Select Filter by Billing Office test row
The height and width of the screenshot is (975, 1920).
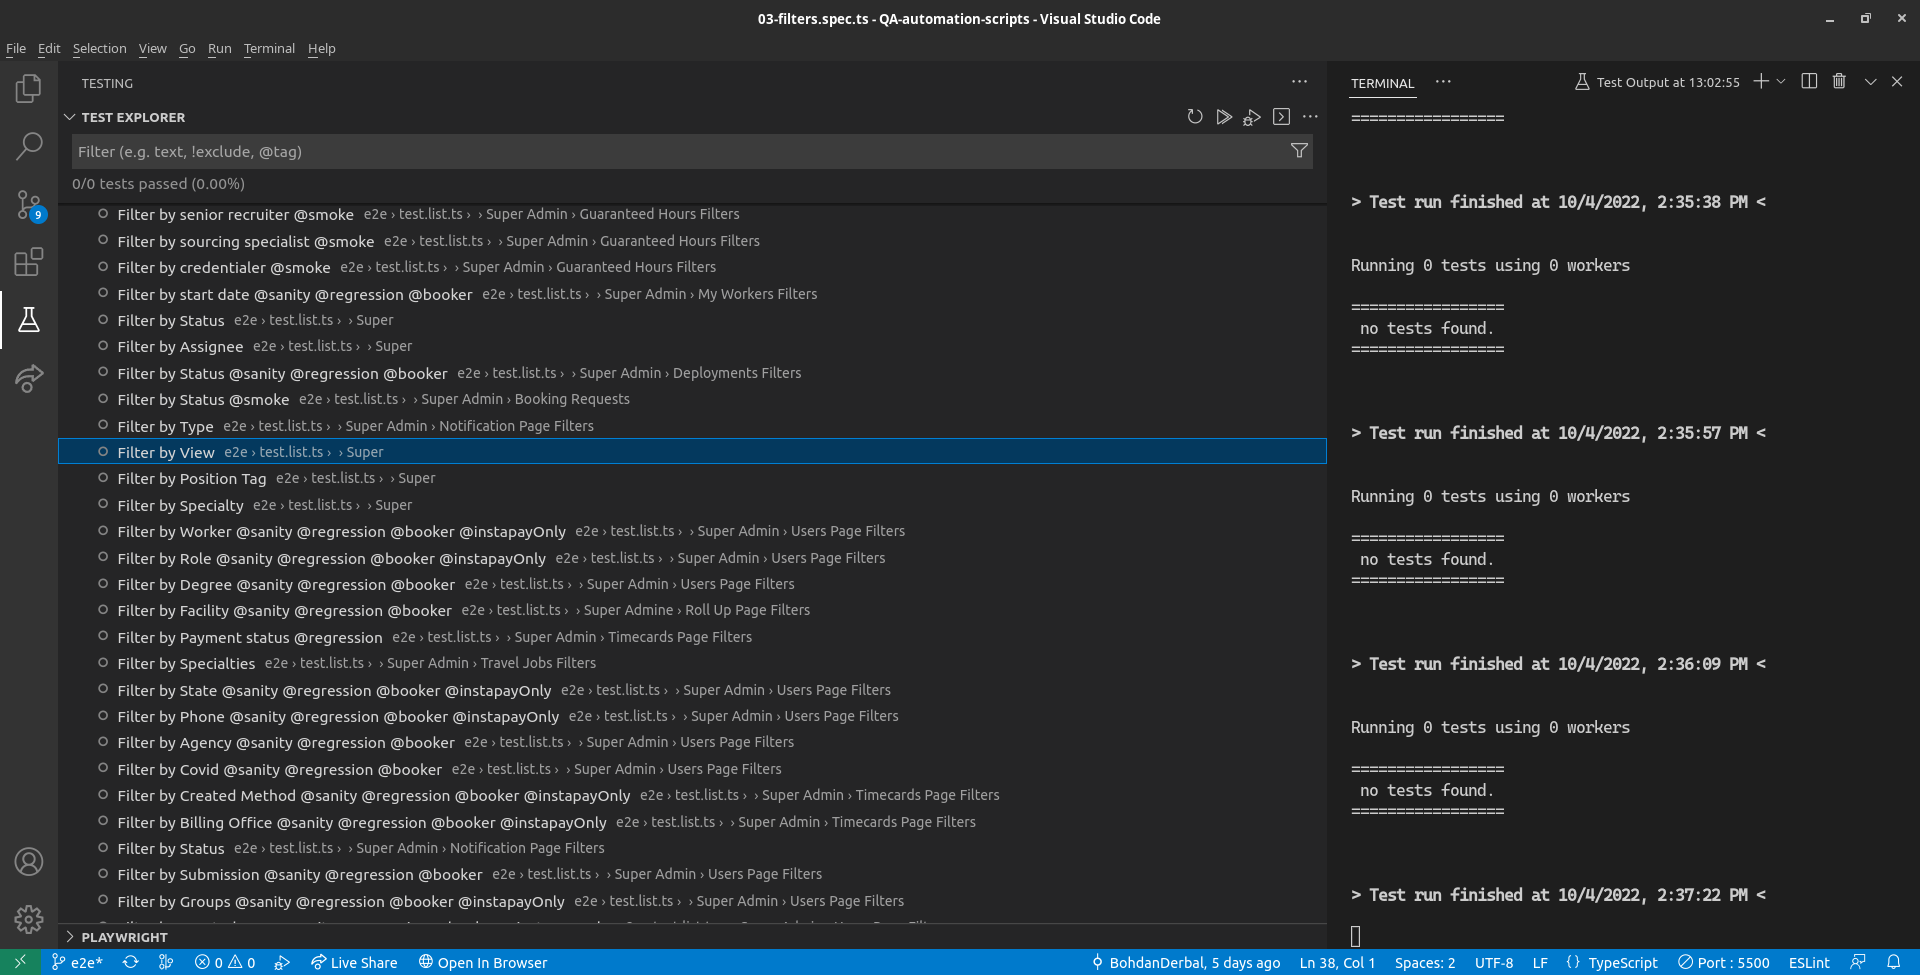point(692,822)
